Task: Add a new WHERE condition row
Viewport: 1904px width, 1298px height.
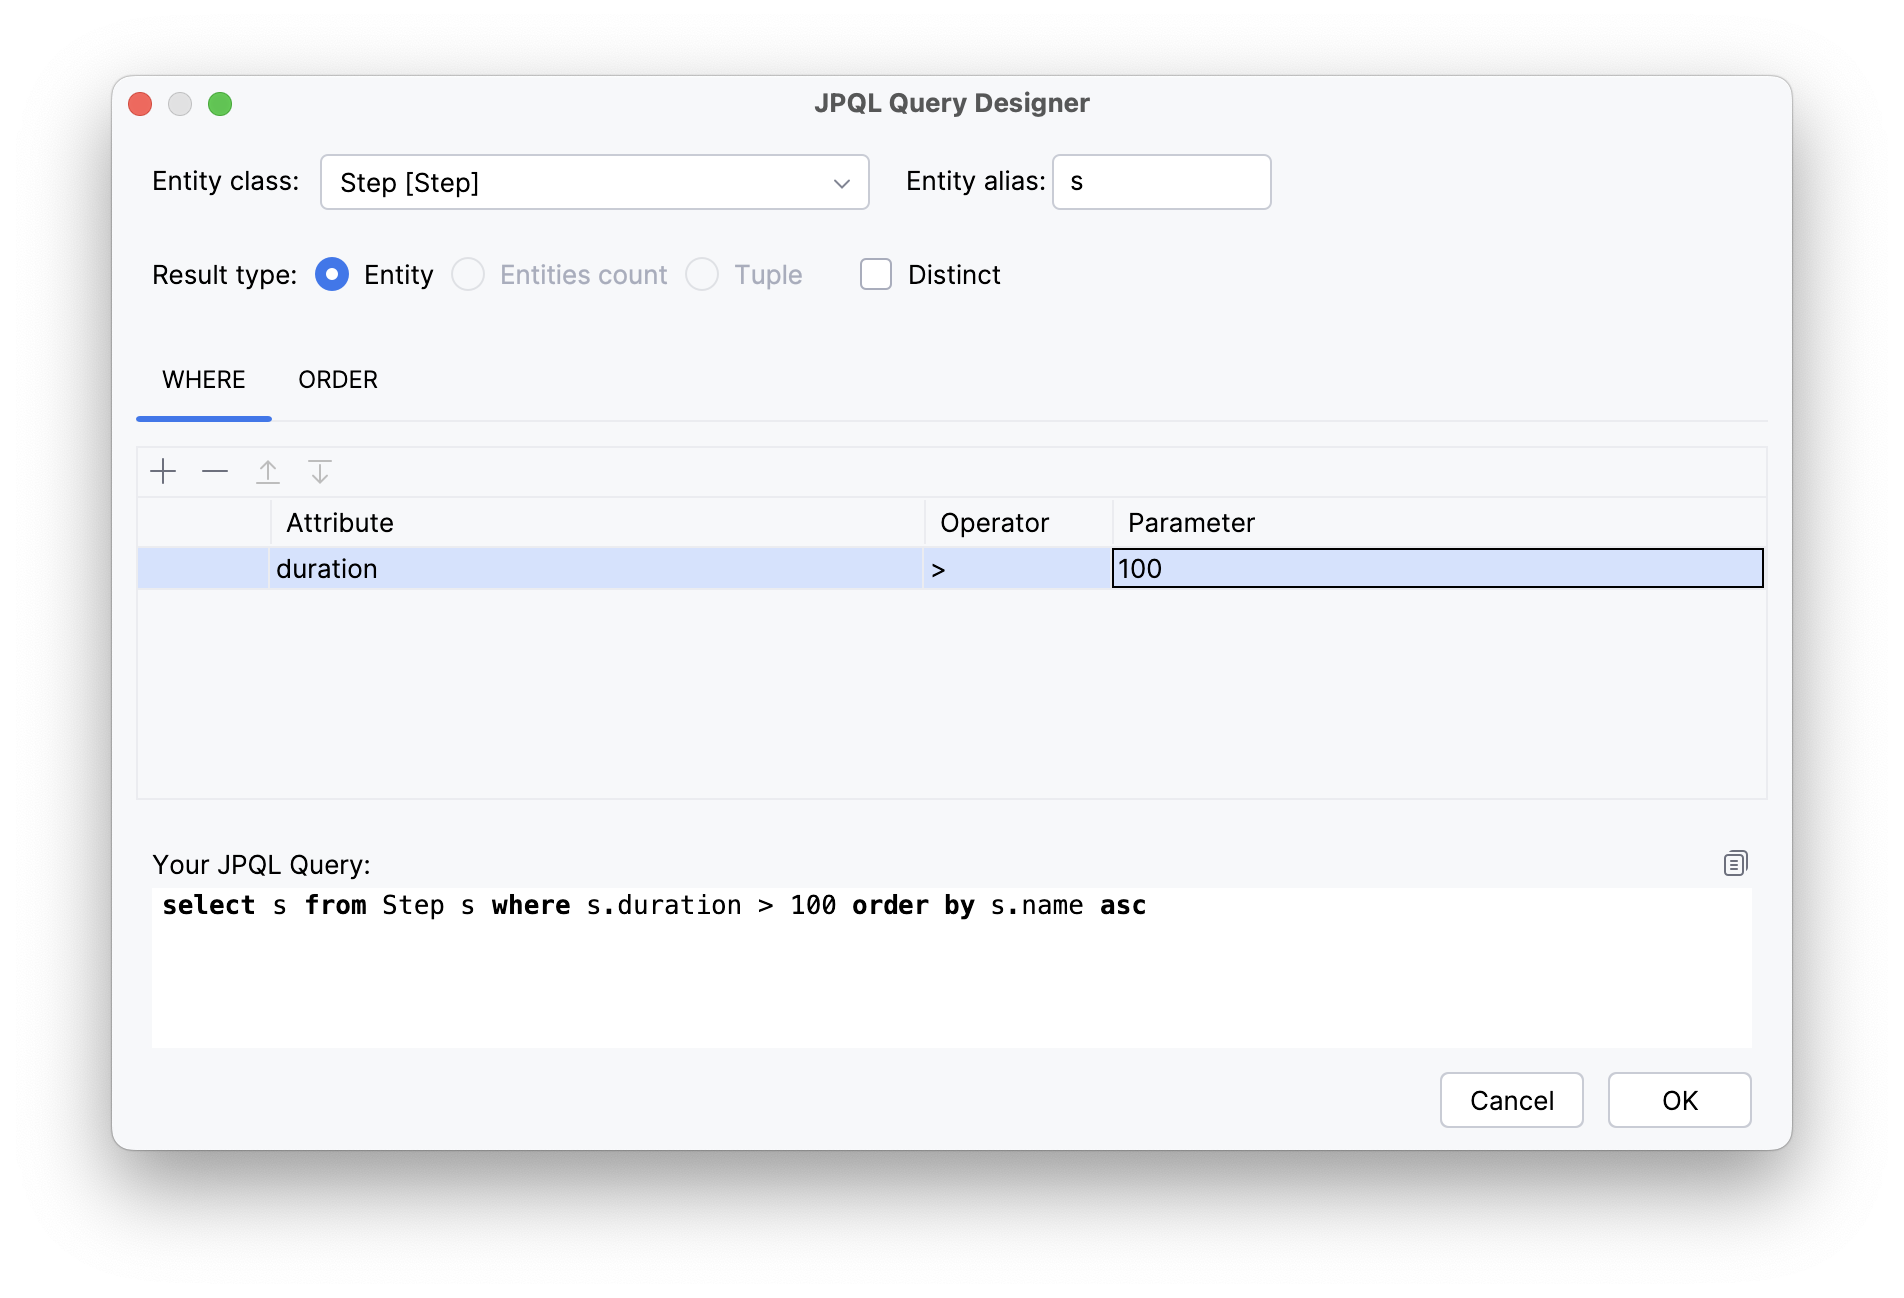Action: (163, 471)
